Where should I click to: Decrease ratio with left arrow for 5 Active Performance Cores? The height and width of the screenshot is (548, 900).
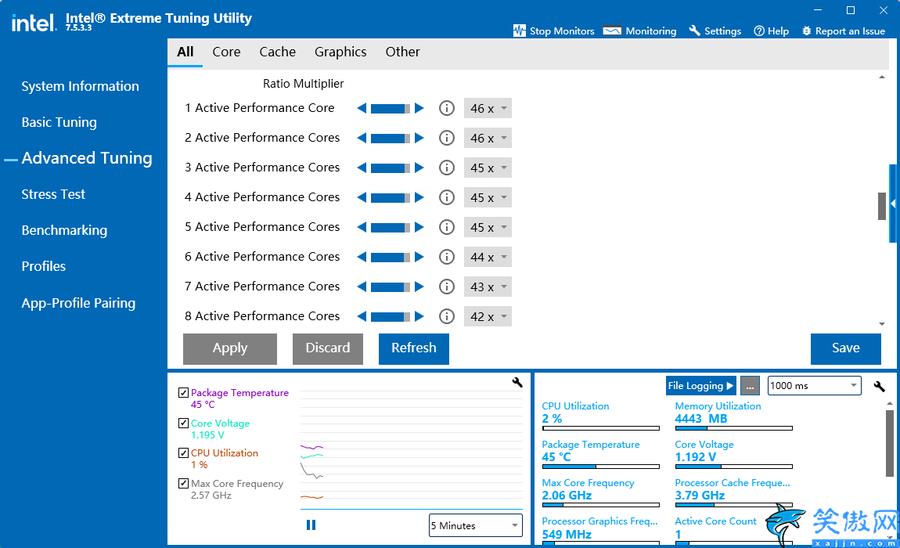click(x=362, y=227)
